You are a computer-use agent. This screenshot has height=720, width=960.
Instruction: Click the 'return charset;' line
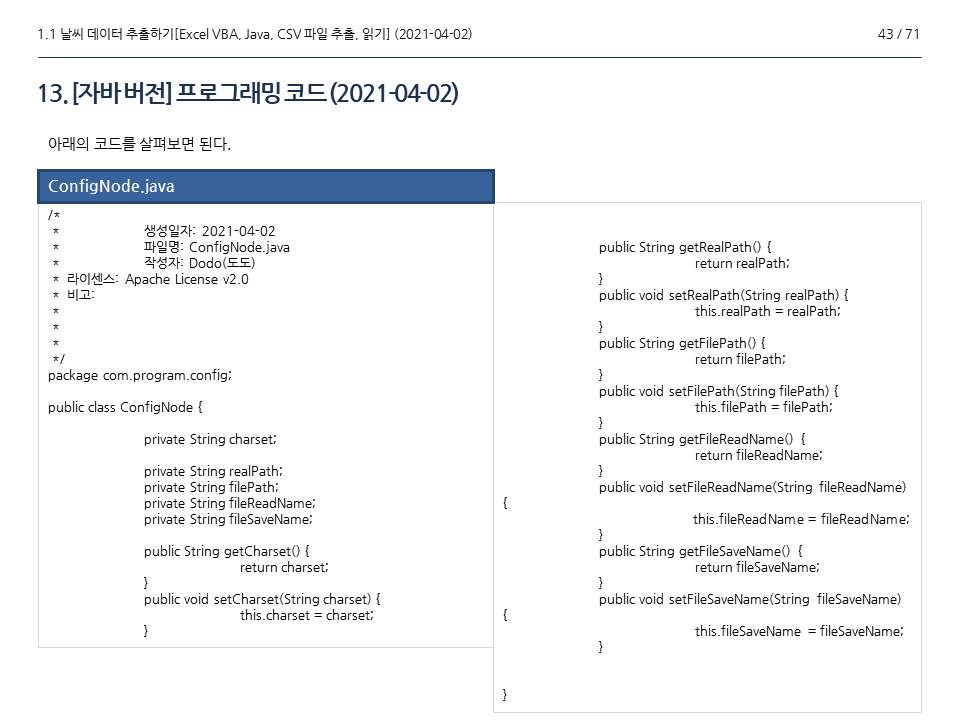(x=284, y=567)
